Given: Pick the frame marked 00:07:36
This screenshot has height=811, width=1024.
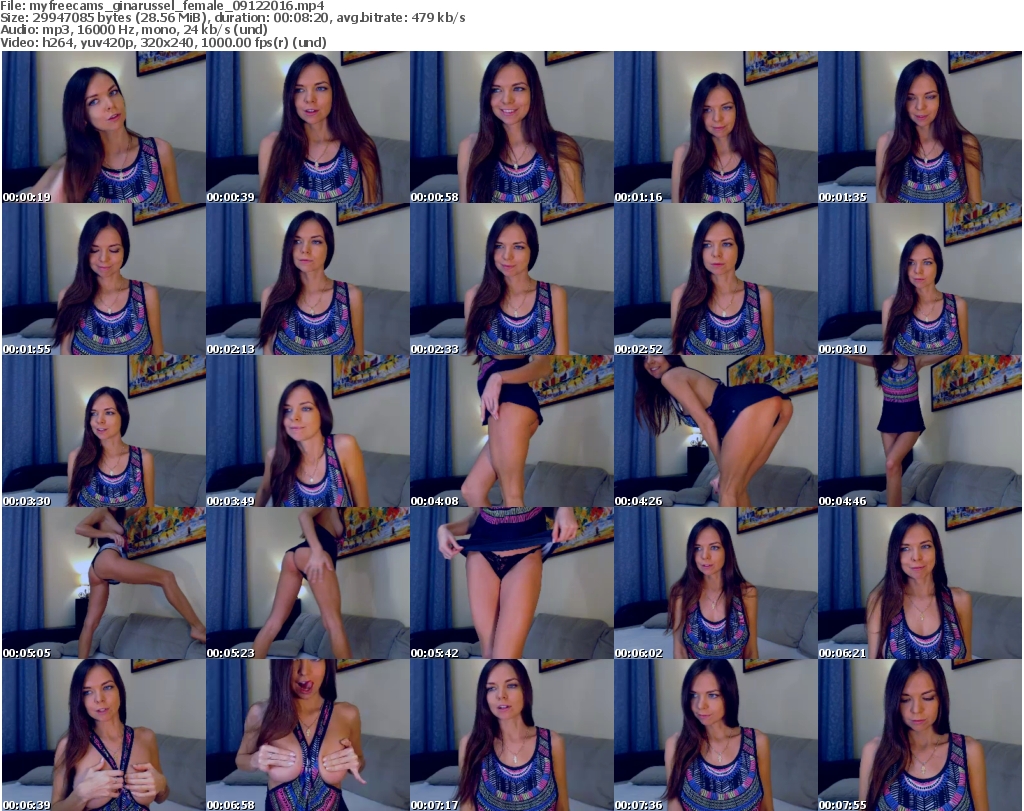Looking at the screenshot, I should [716, 735].
